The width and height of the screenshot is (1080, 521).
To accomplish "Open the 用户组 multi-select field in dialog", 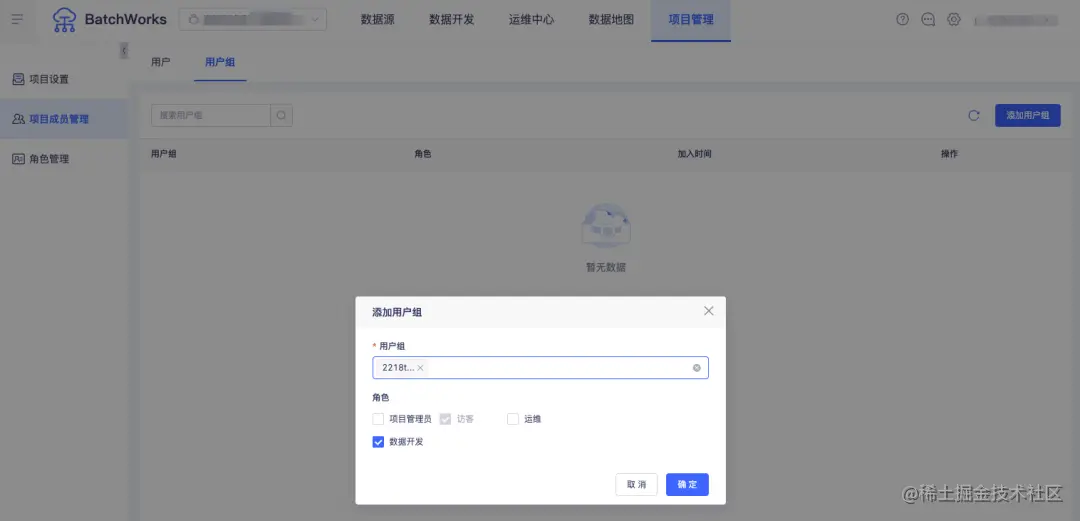I will [x=541, y=368].
